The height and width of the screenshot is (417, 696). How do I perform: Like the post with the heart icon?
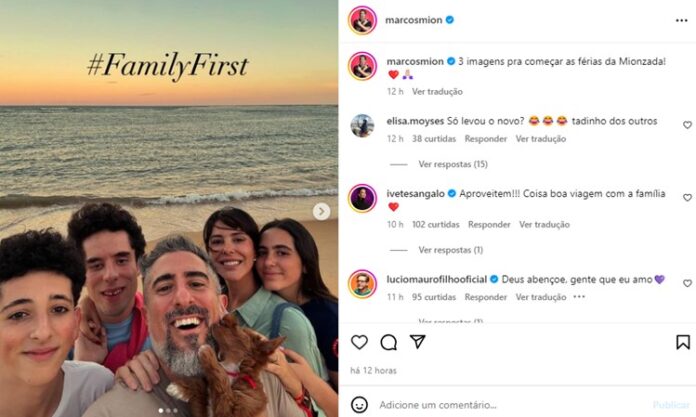pos(359,342)
